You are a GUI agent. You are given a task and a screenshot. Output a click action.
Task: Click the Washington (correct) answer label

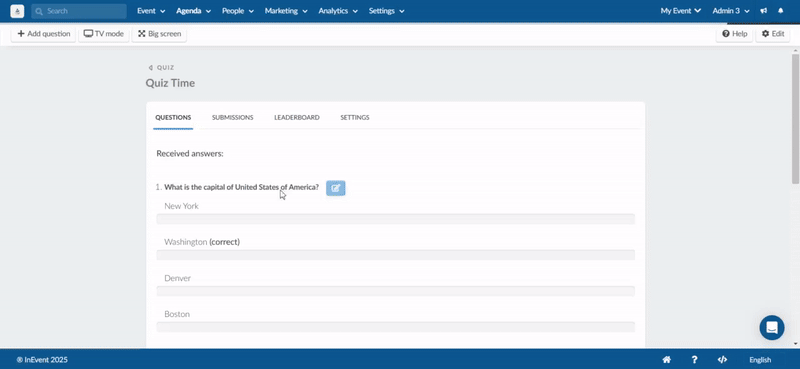pos(202,242)
